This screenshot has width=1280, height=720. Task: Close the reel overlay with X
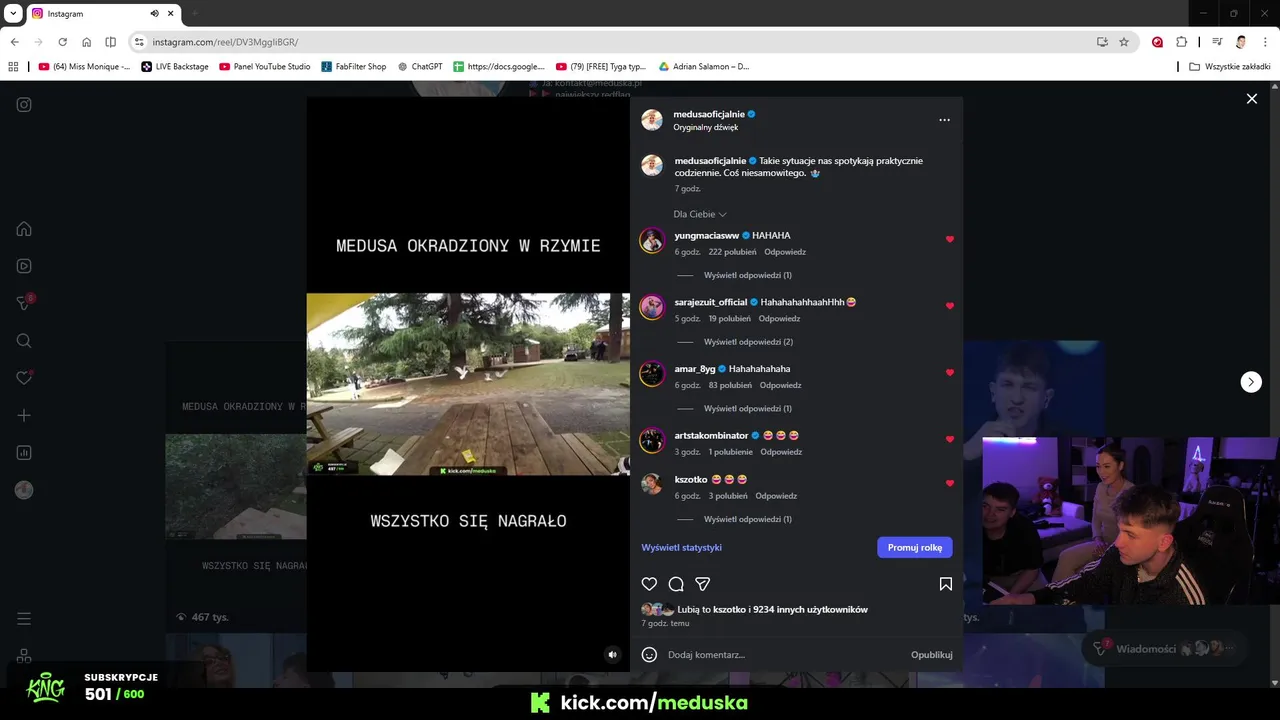[1251, 98]
